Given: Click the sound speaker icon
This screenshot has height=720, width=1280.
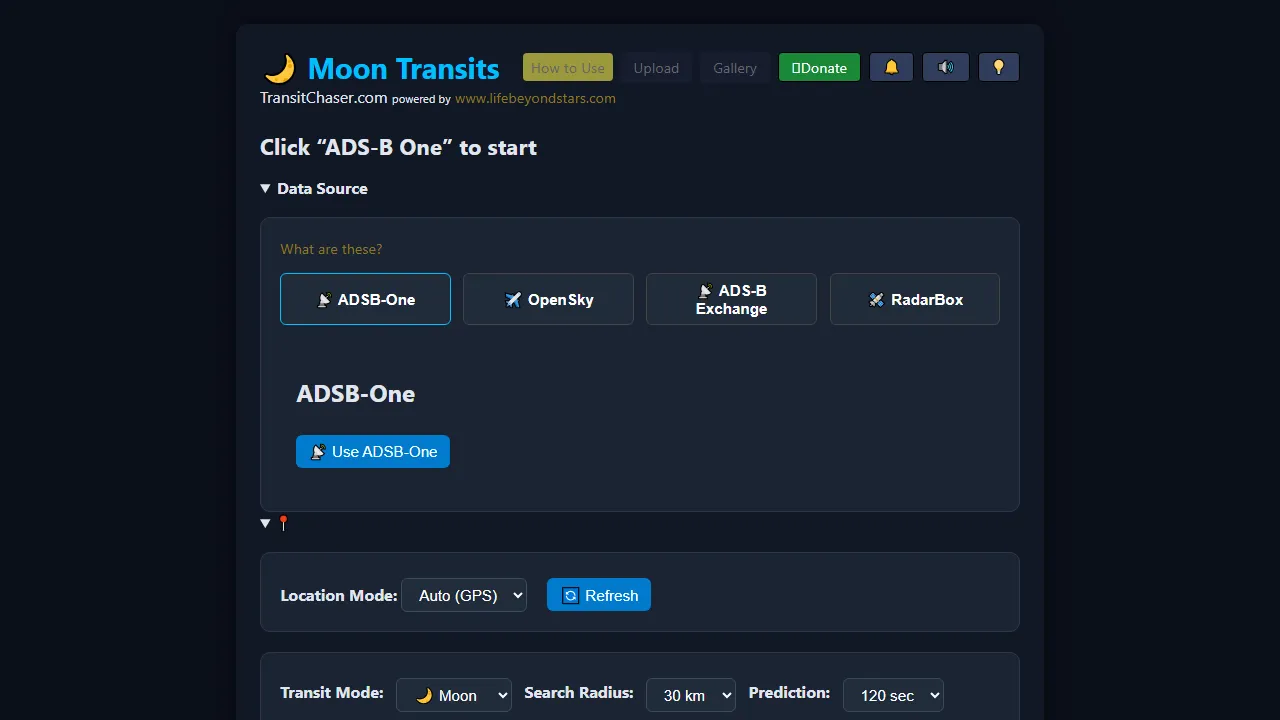Looking at the screenshot, I should (x=945, y=67).
